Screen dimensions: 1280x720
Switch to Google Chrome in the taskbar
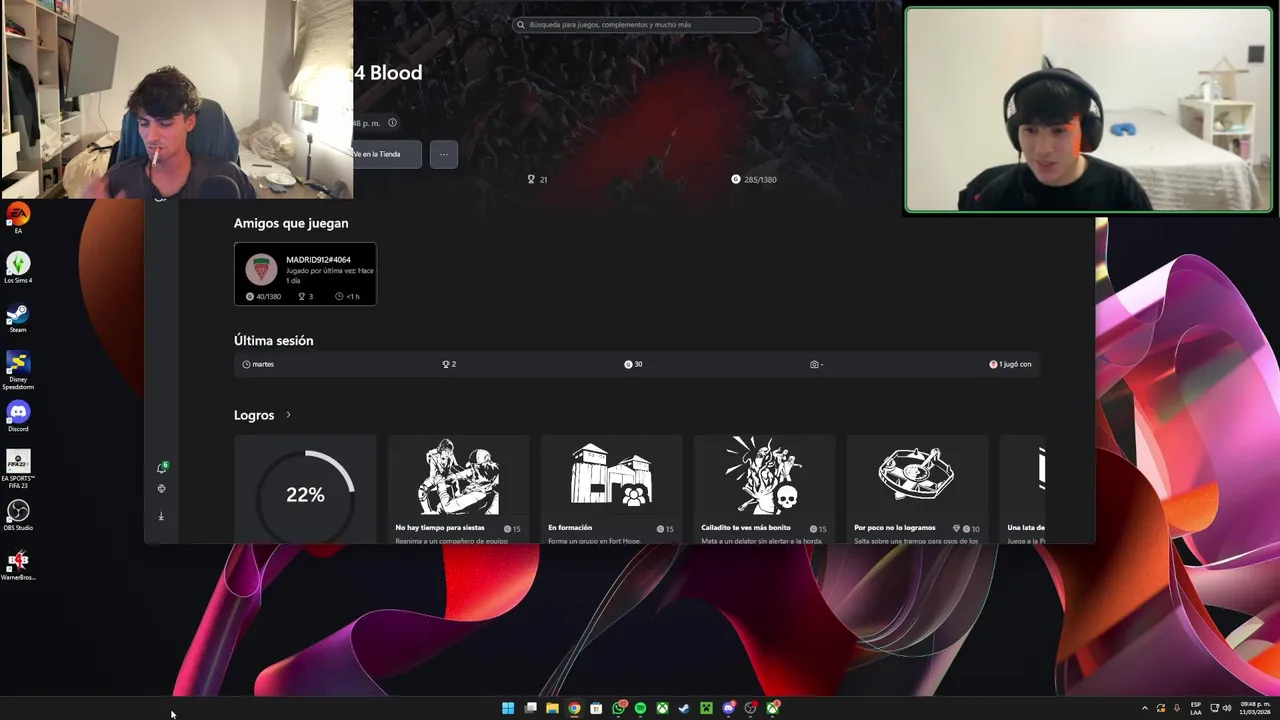coord(574,708)
